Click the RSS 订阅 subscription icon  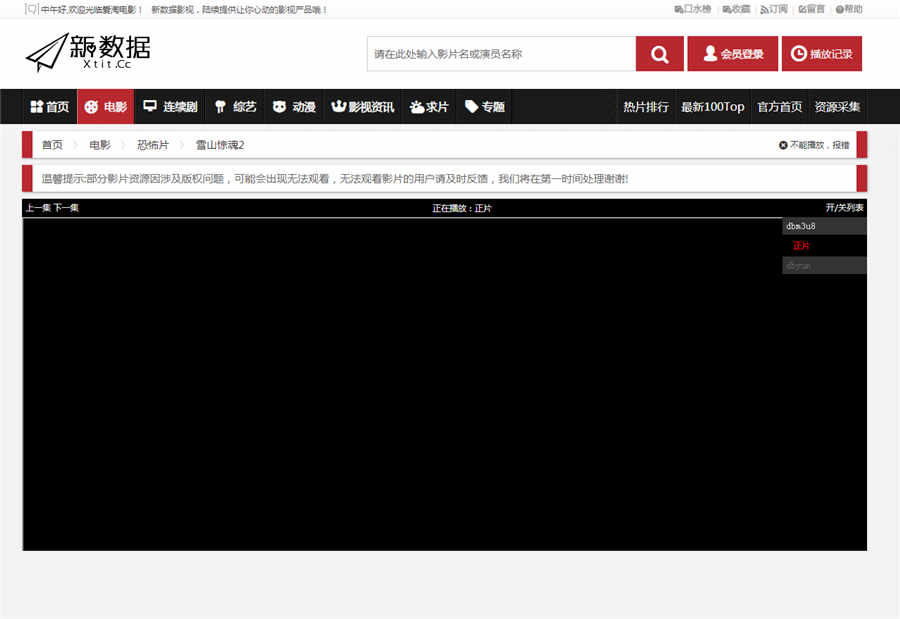762,9
